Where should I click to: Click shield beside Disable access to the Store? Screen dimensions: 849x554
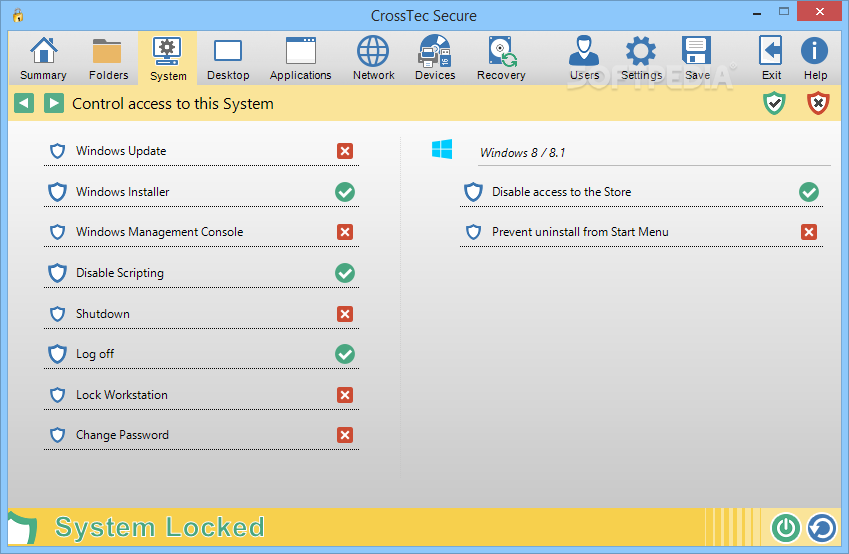click(x=473, y=192)
